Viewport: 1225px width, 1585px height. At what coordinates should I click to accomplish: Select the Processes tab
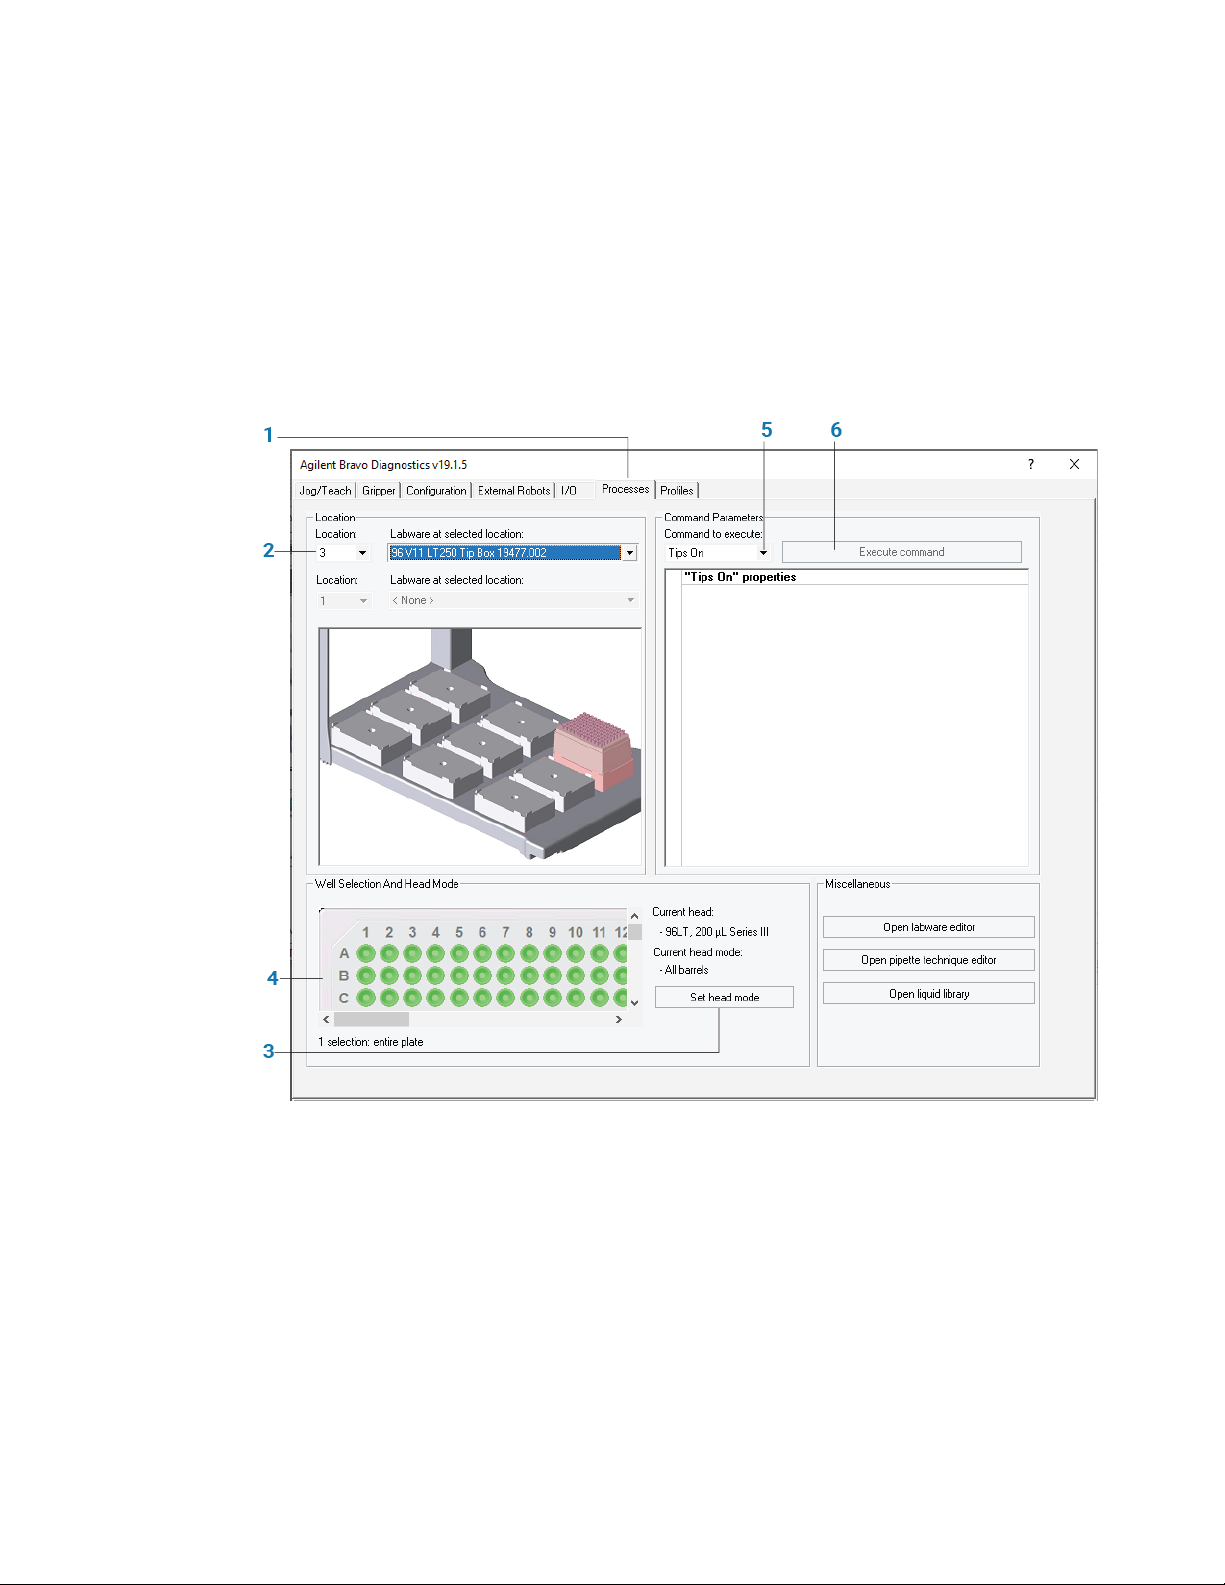pos(625,489)
